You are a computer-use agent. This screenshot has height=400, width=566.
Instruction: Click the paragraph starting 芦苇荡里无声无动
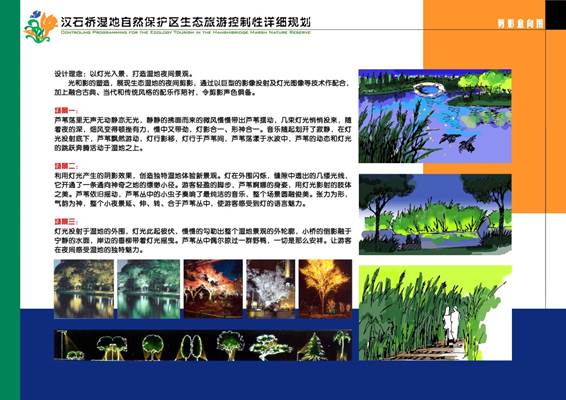point(203,134)
